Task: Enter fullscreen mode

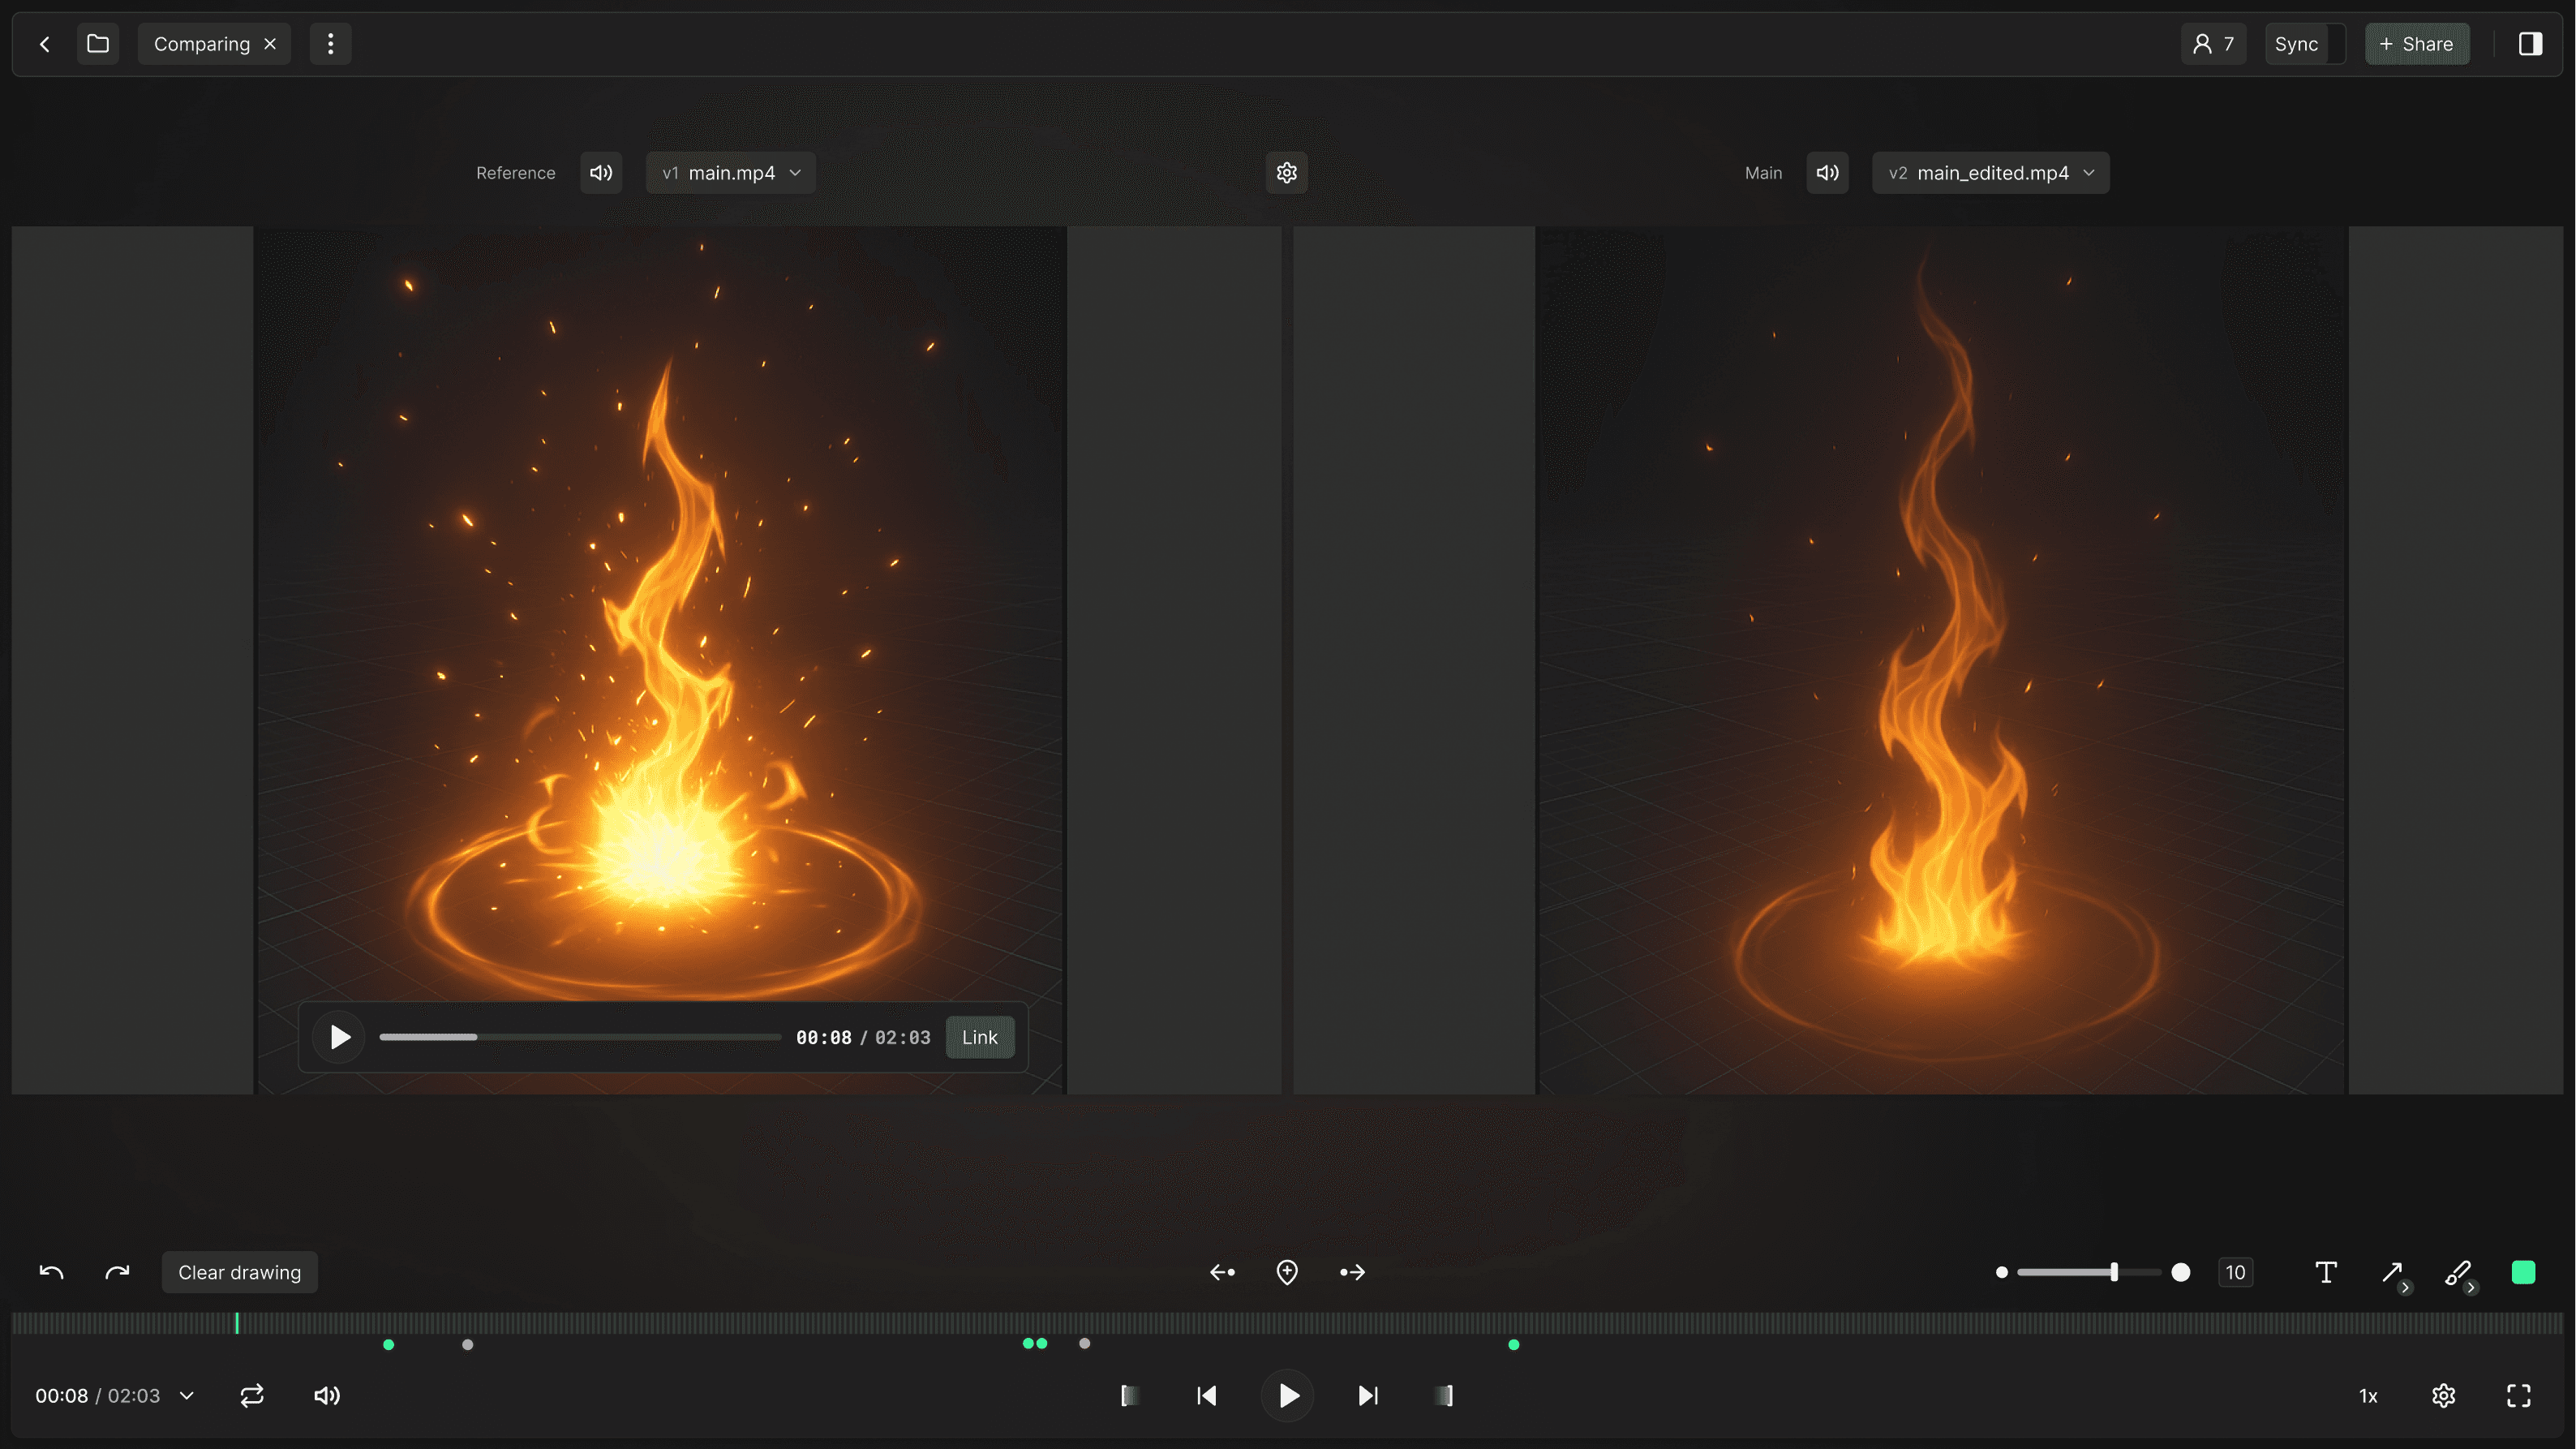Action: pos(2519,1396)
